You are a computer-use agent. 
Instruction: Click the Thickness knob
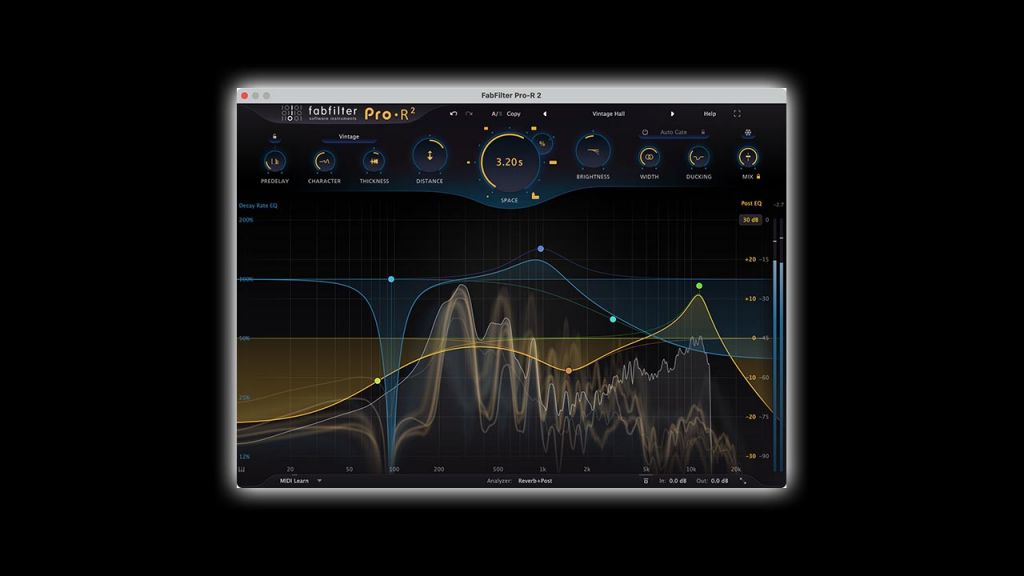(374, 161)
